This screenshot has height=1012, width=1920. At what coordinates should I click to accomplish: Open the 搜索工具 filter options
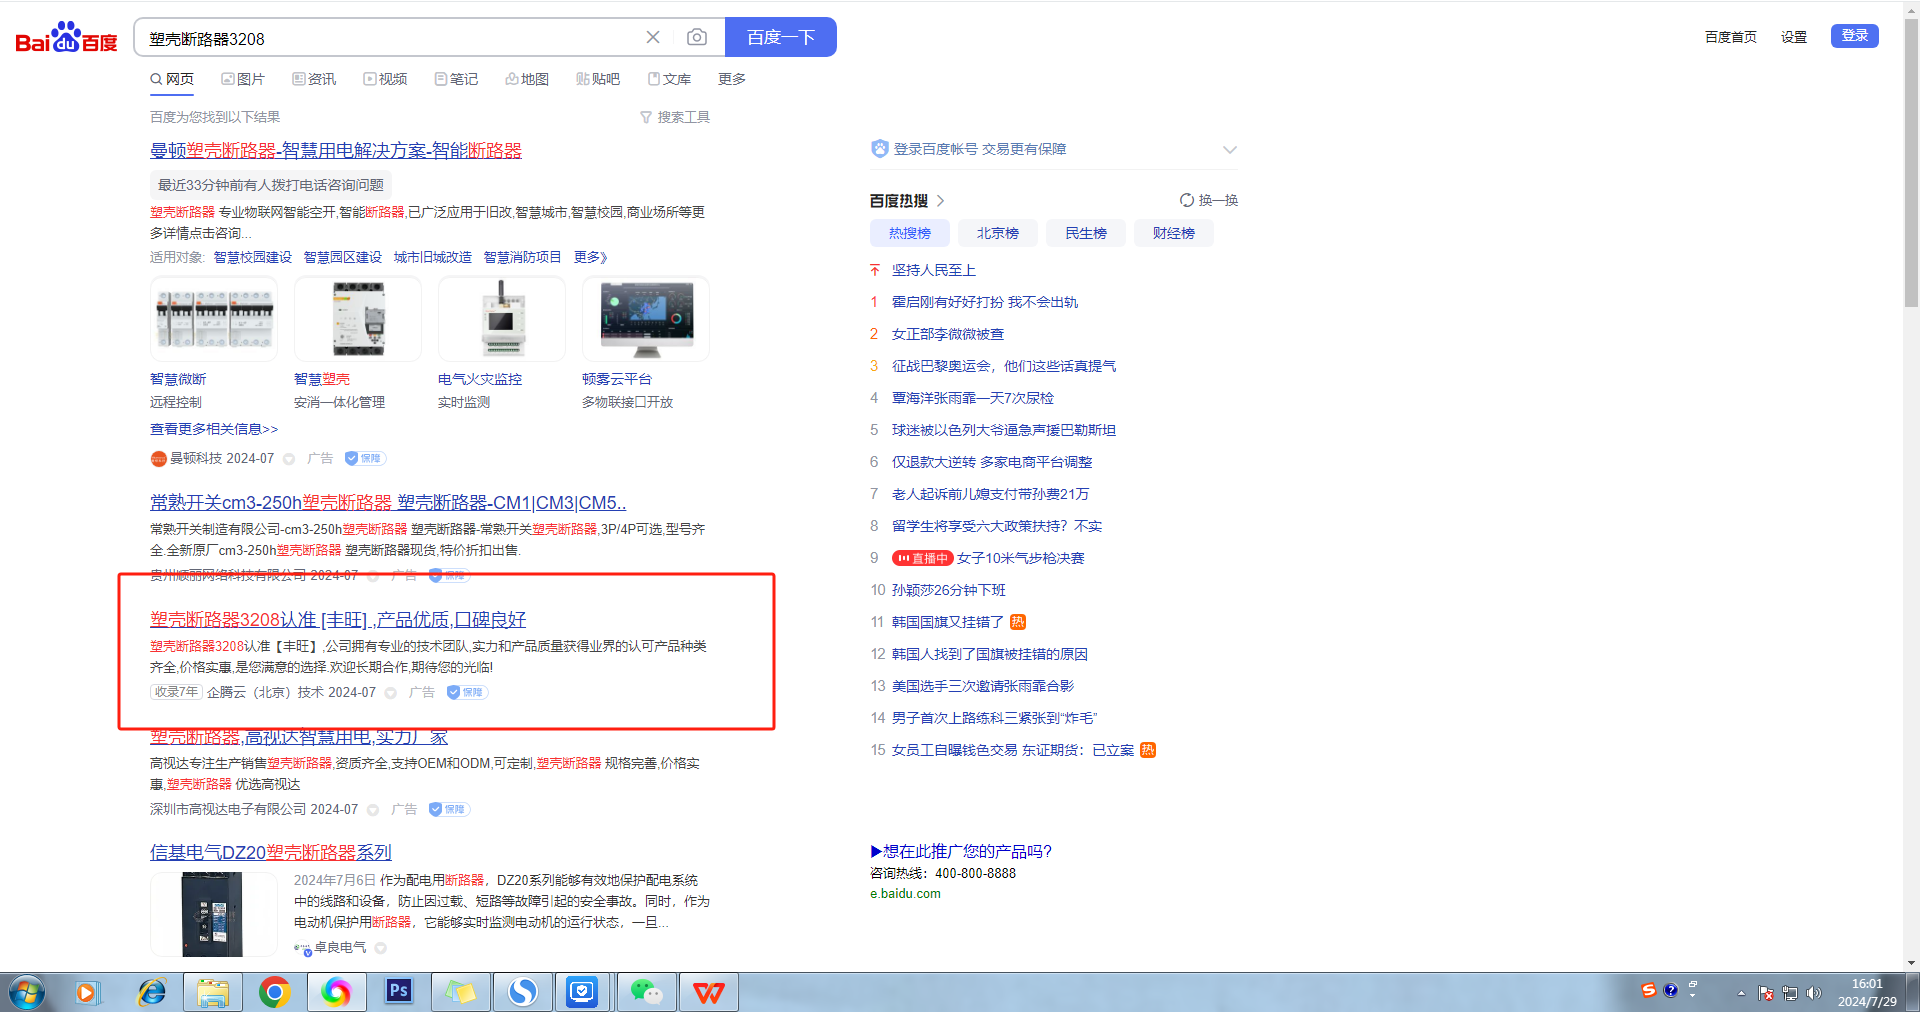pos(675,117)
